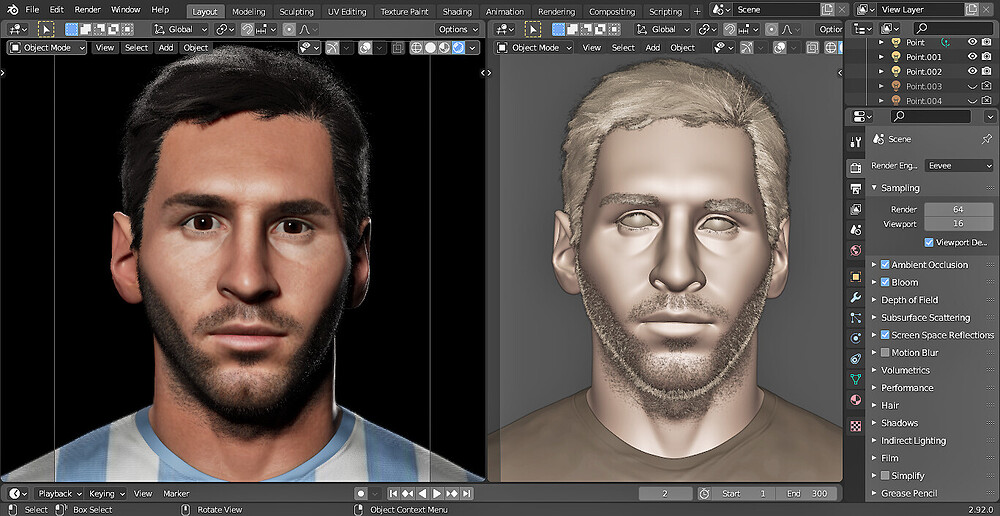
Task: Open the Render menu
Action: (87, 10)
